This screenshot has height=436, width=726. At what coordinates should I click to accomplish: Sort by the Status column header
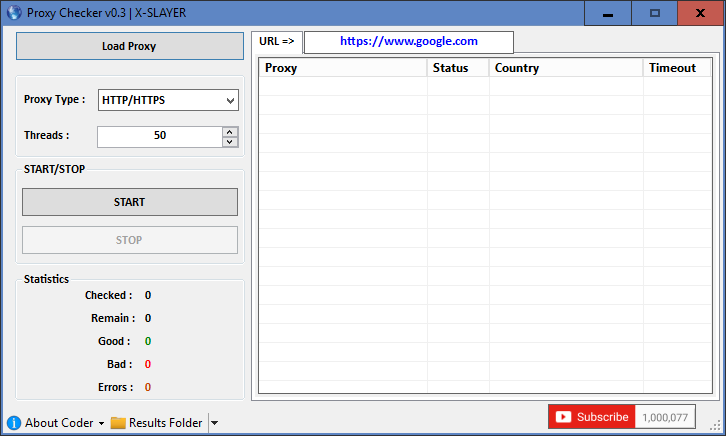coord(458,68)
